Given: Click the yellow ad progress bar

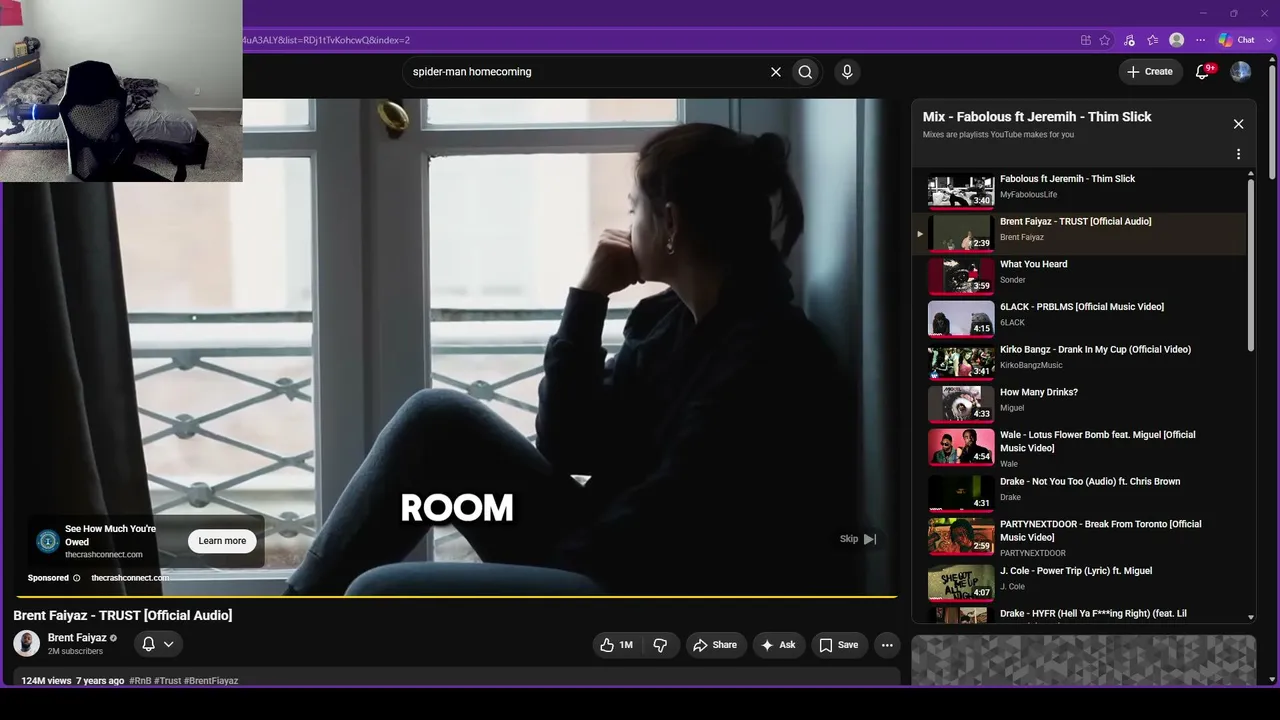Looking at the screenshot, I should [x=455, y=597].
